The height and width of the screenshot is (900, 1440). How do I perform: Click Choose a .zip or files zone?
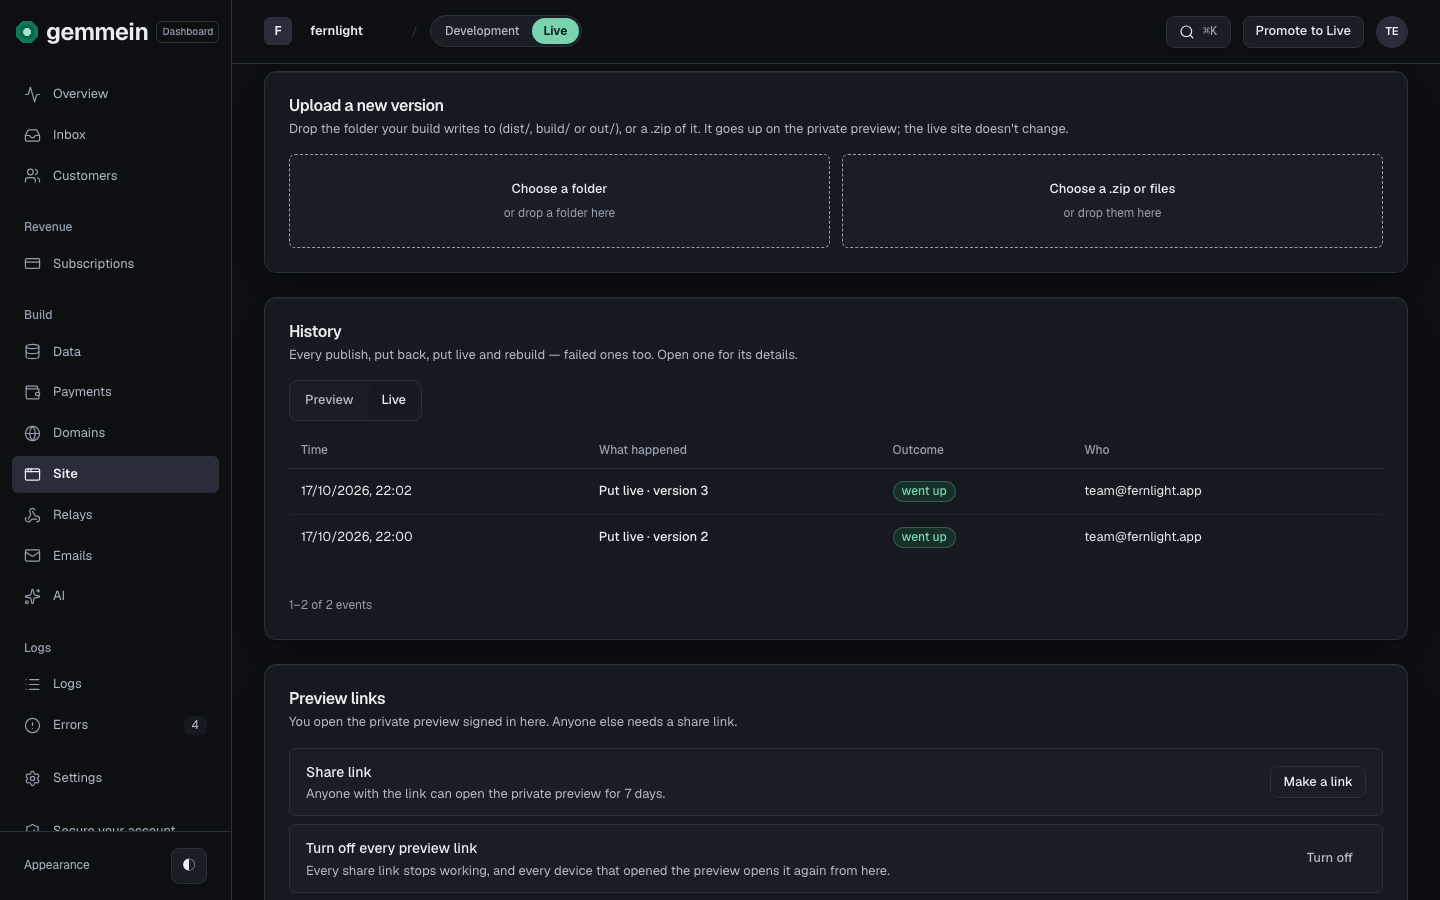1112,201
